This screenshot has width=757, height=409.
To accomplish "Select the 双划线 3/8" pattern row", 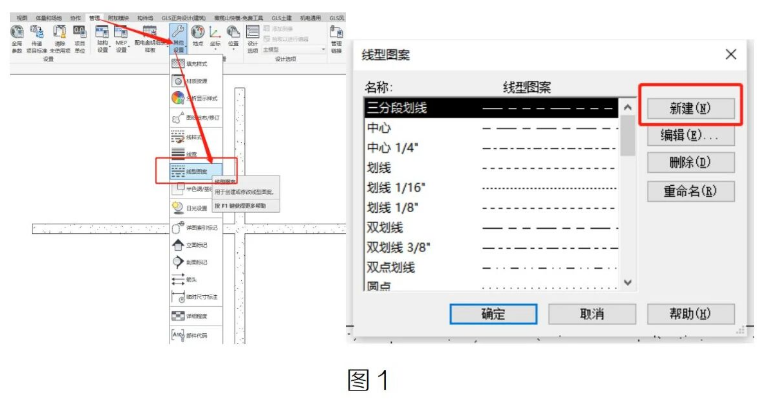I will pos(491,248).
